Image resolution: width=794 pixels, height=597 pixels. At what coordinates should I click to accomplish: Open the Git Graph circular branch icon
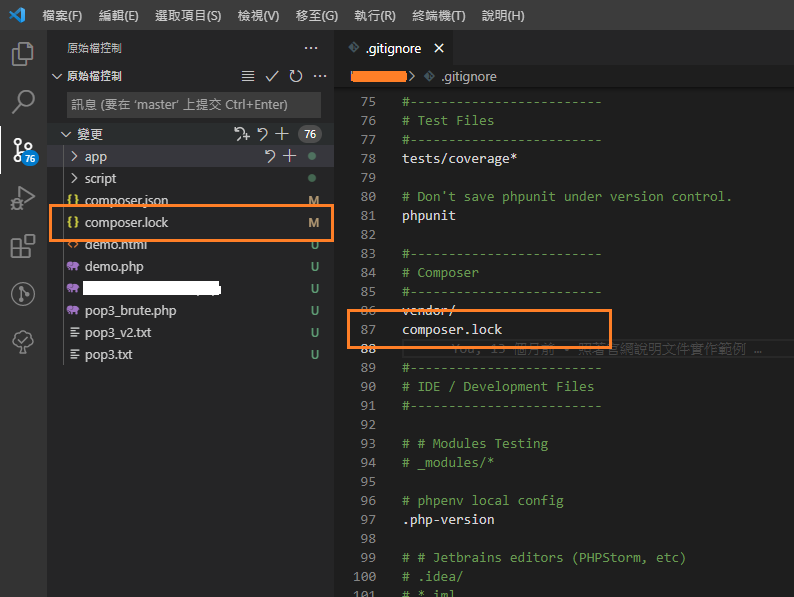(x=23, y=294)
